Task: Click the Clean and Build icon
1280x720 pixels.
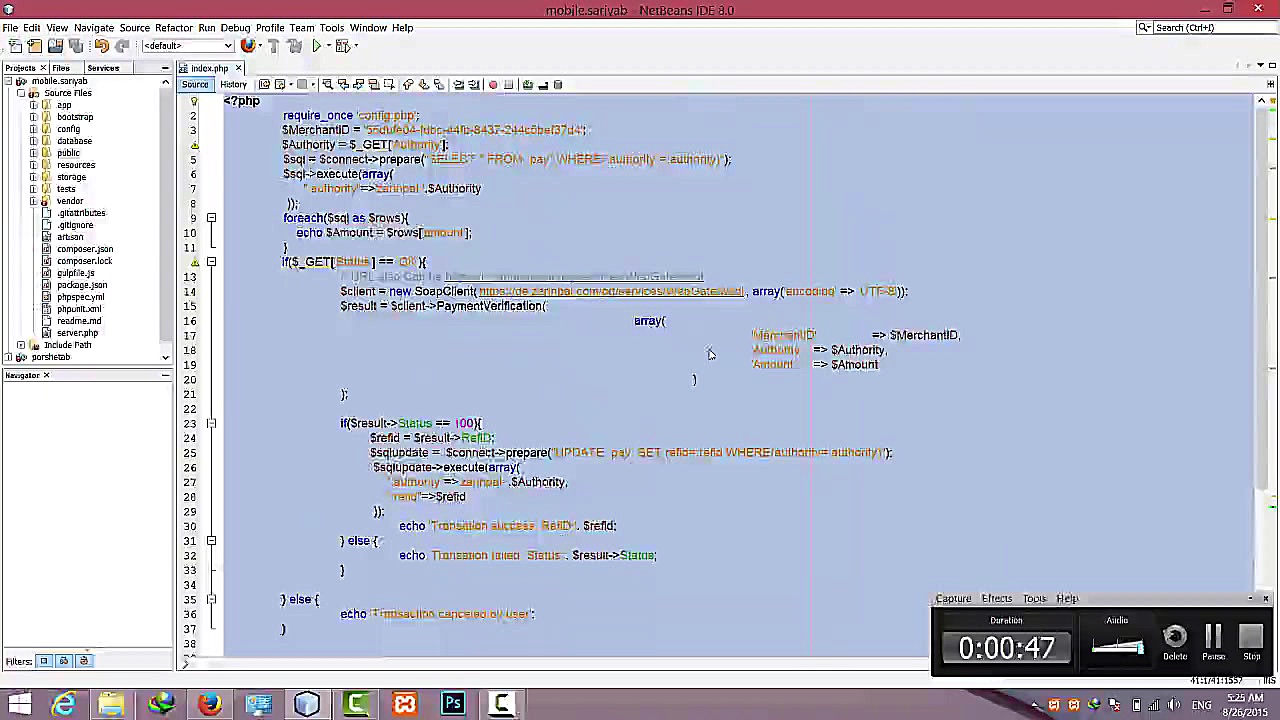Action: (x=295, y=46)
